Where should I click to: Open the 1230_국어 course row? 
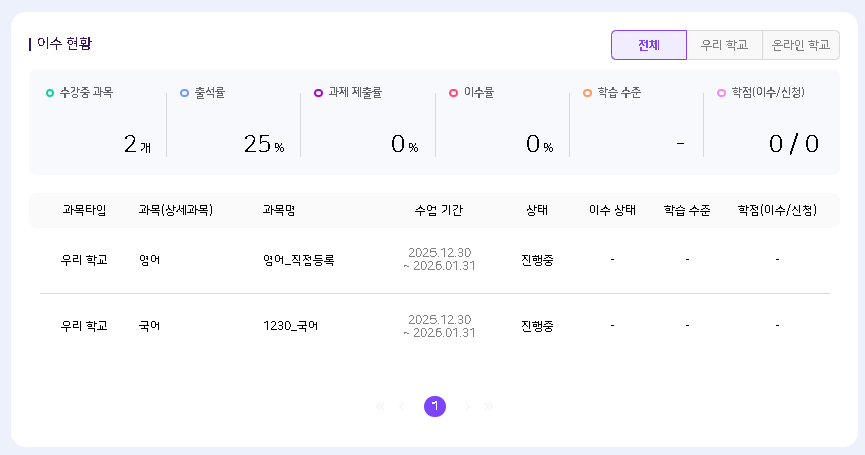[x=291, y=326]
